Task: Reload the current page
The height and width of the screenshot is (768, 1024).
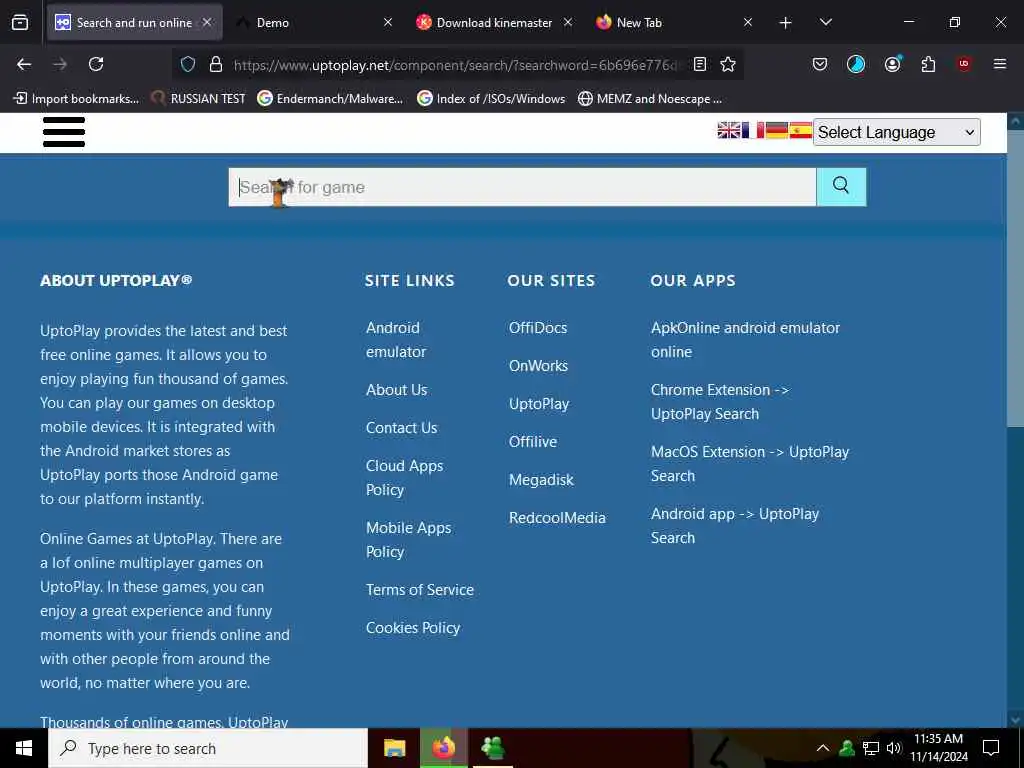Action: [96, 64]
